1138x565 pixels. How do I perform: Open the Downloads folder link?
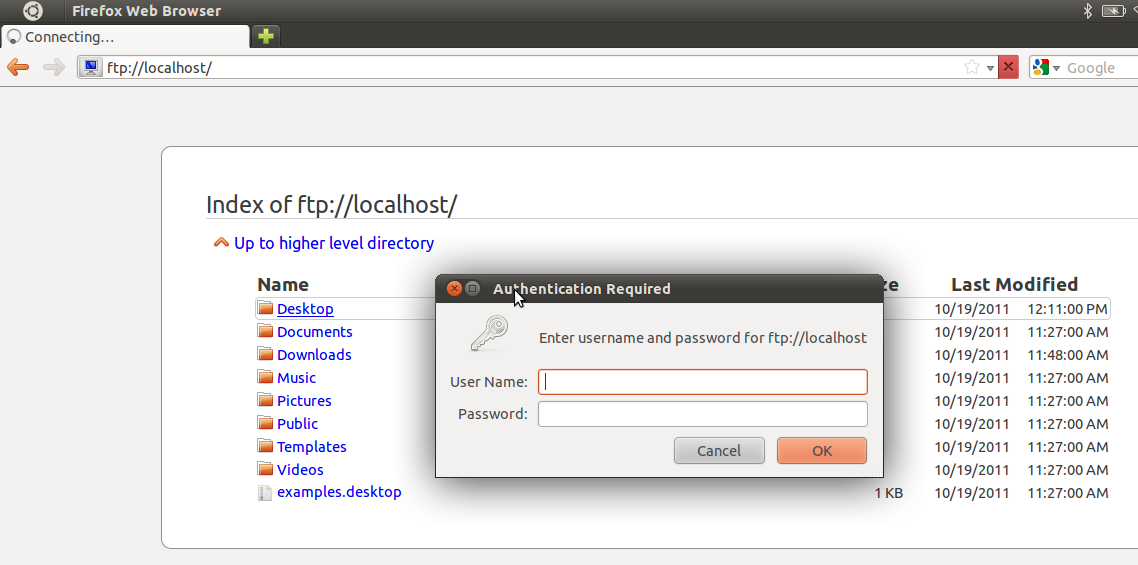coord(314,355)
